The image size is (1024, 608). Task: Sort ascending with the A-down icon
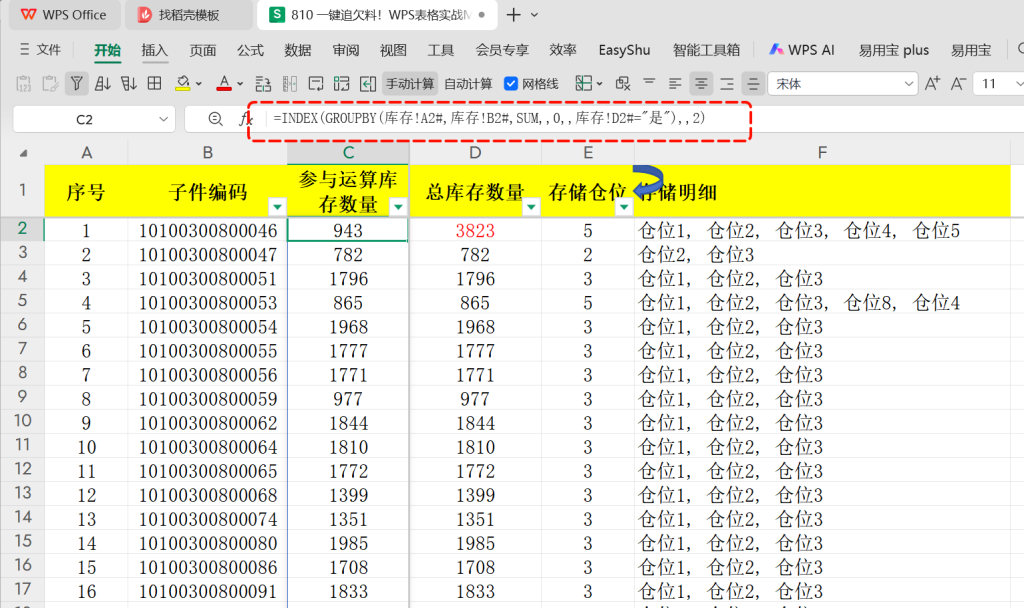click(103, 84)
